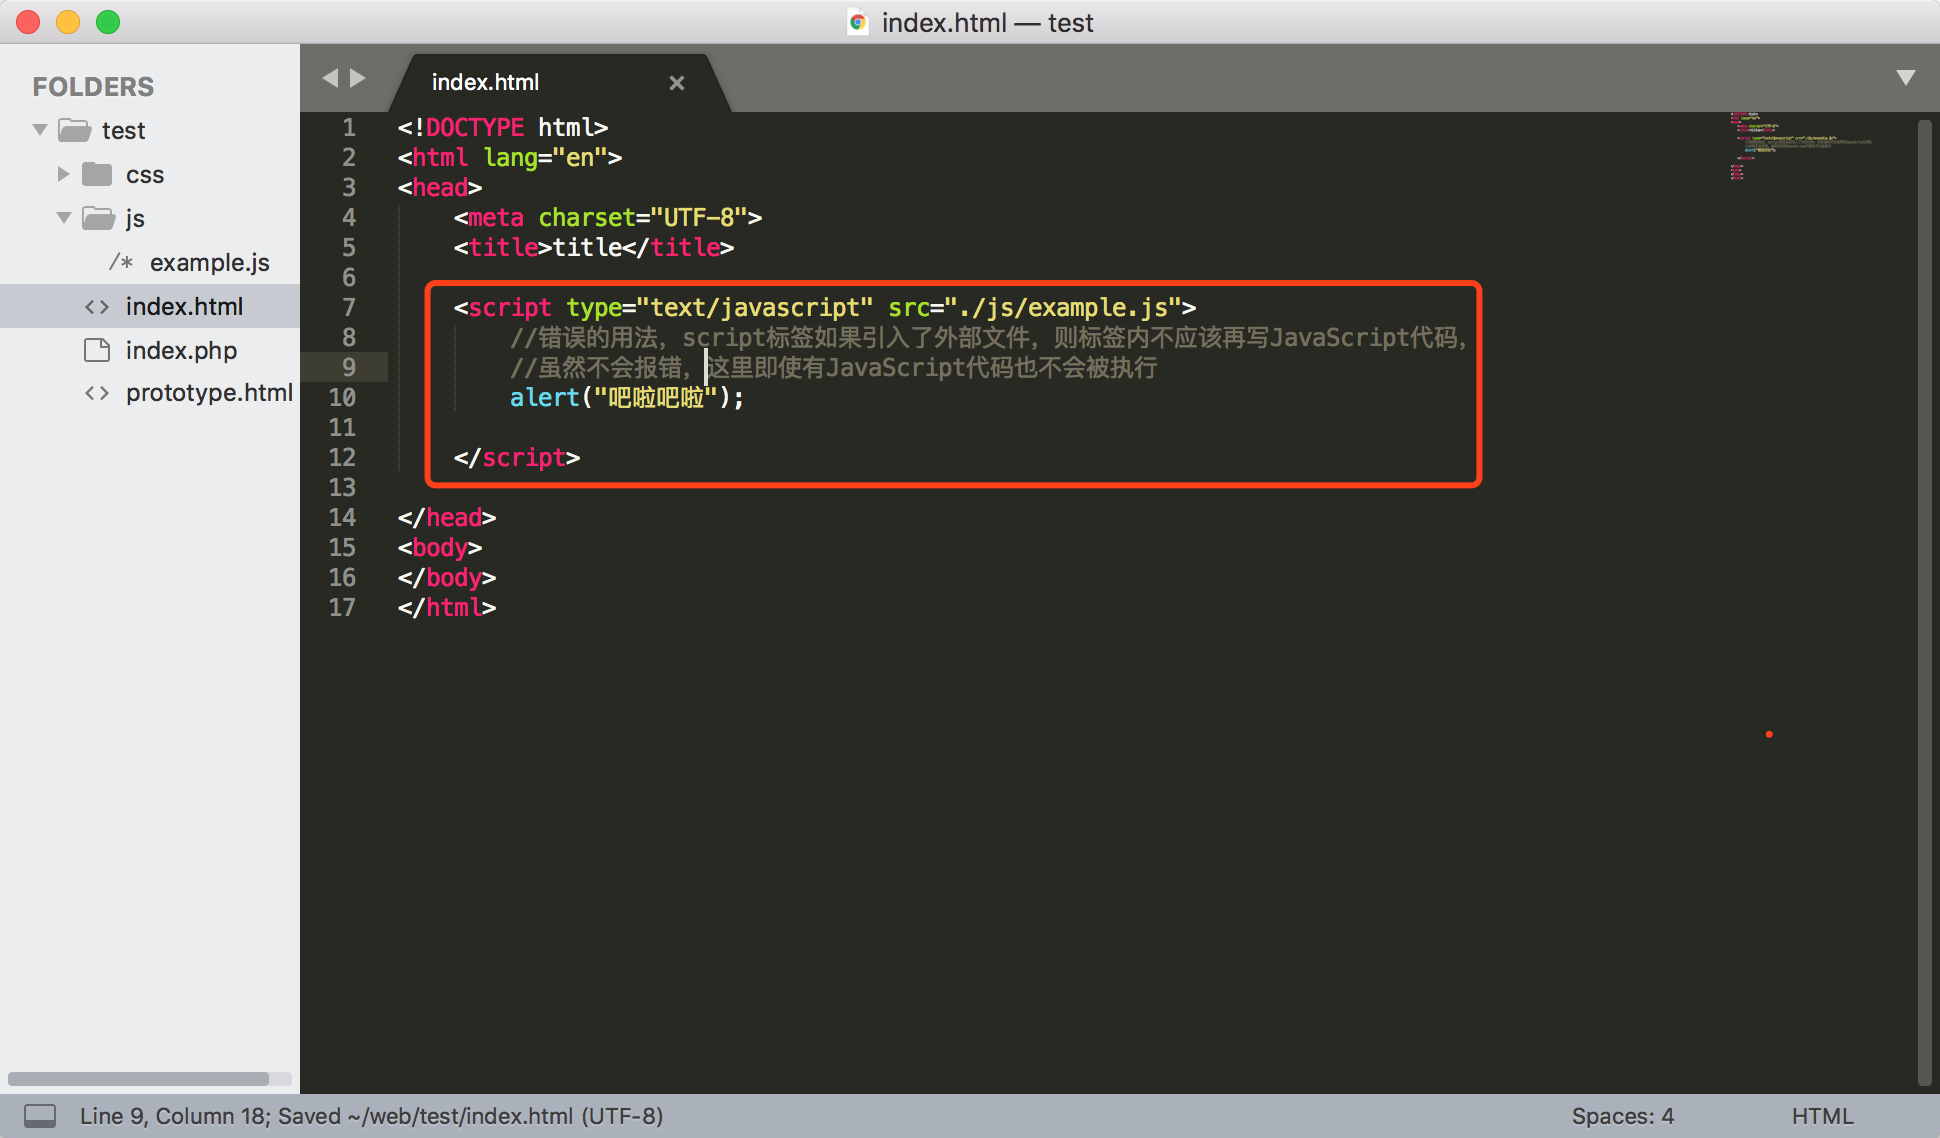The width and height of the screenshot is (1940, 1138).
Task: Click the sidebar horizontal scrollbar
Action: [138, 1079]
